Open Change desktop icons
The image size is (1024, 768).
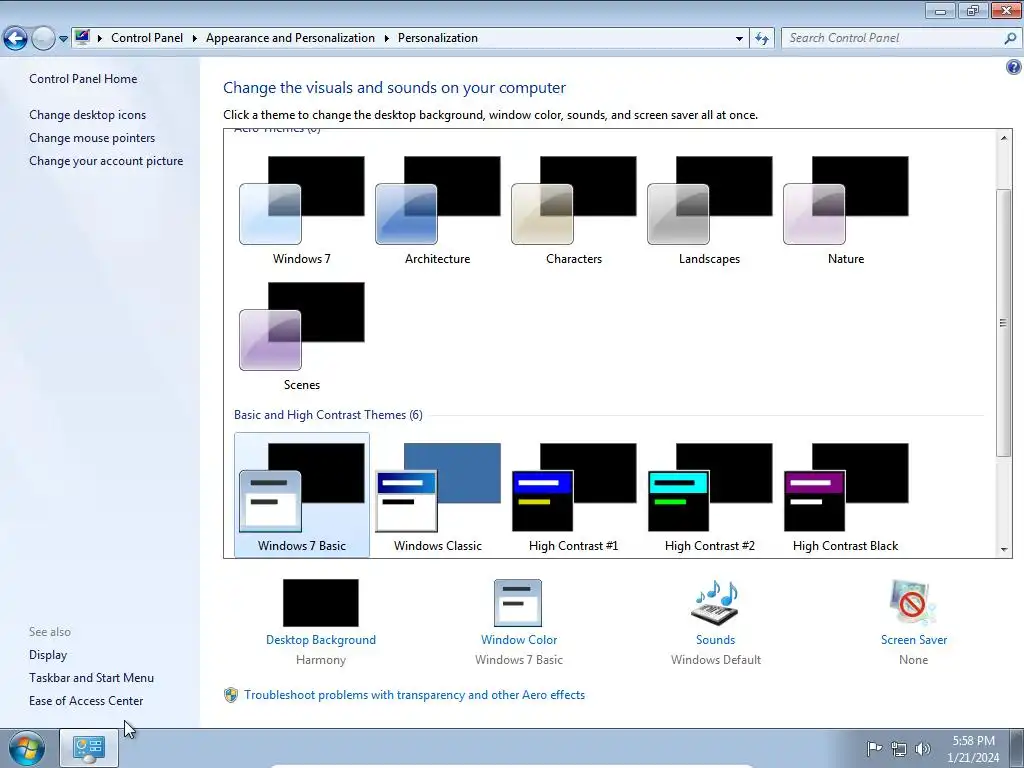[x=88, y=115]
